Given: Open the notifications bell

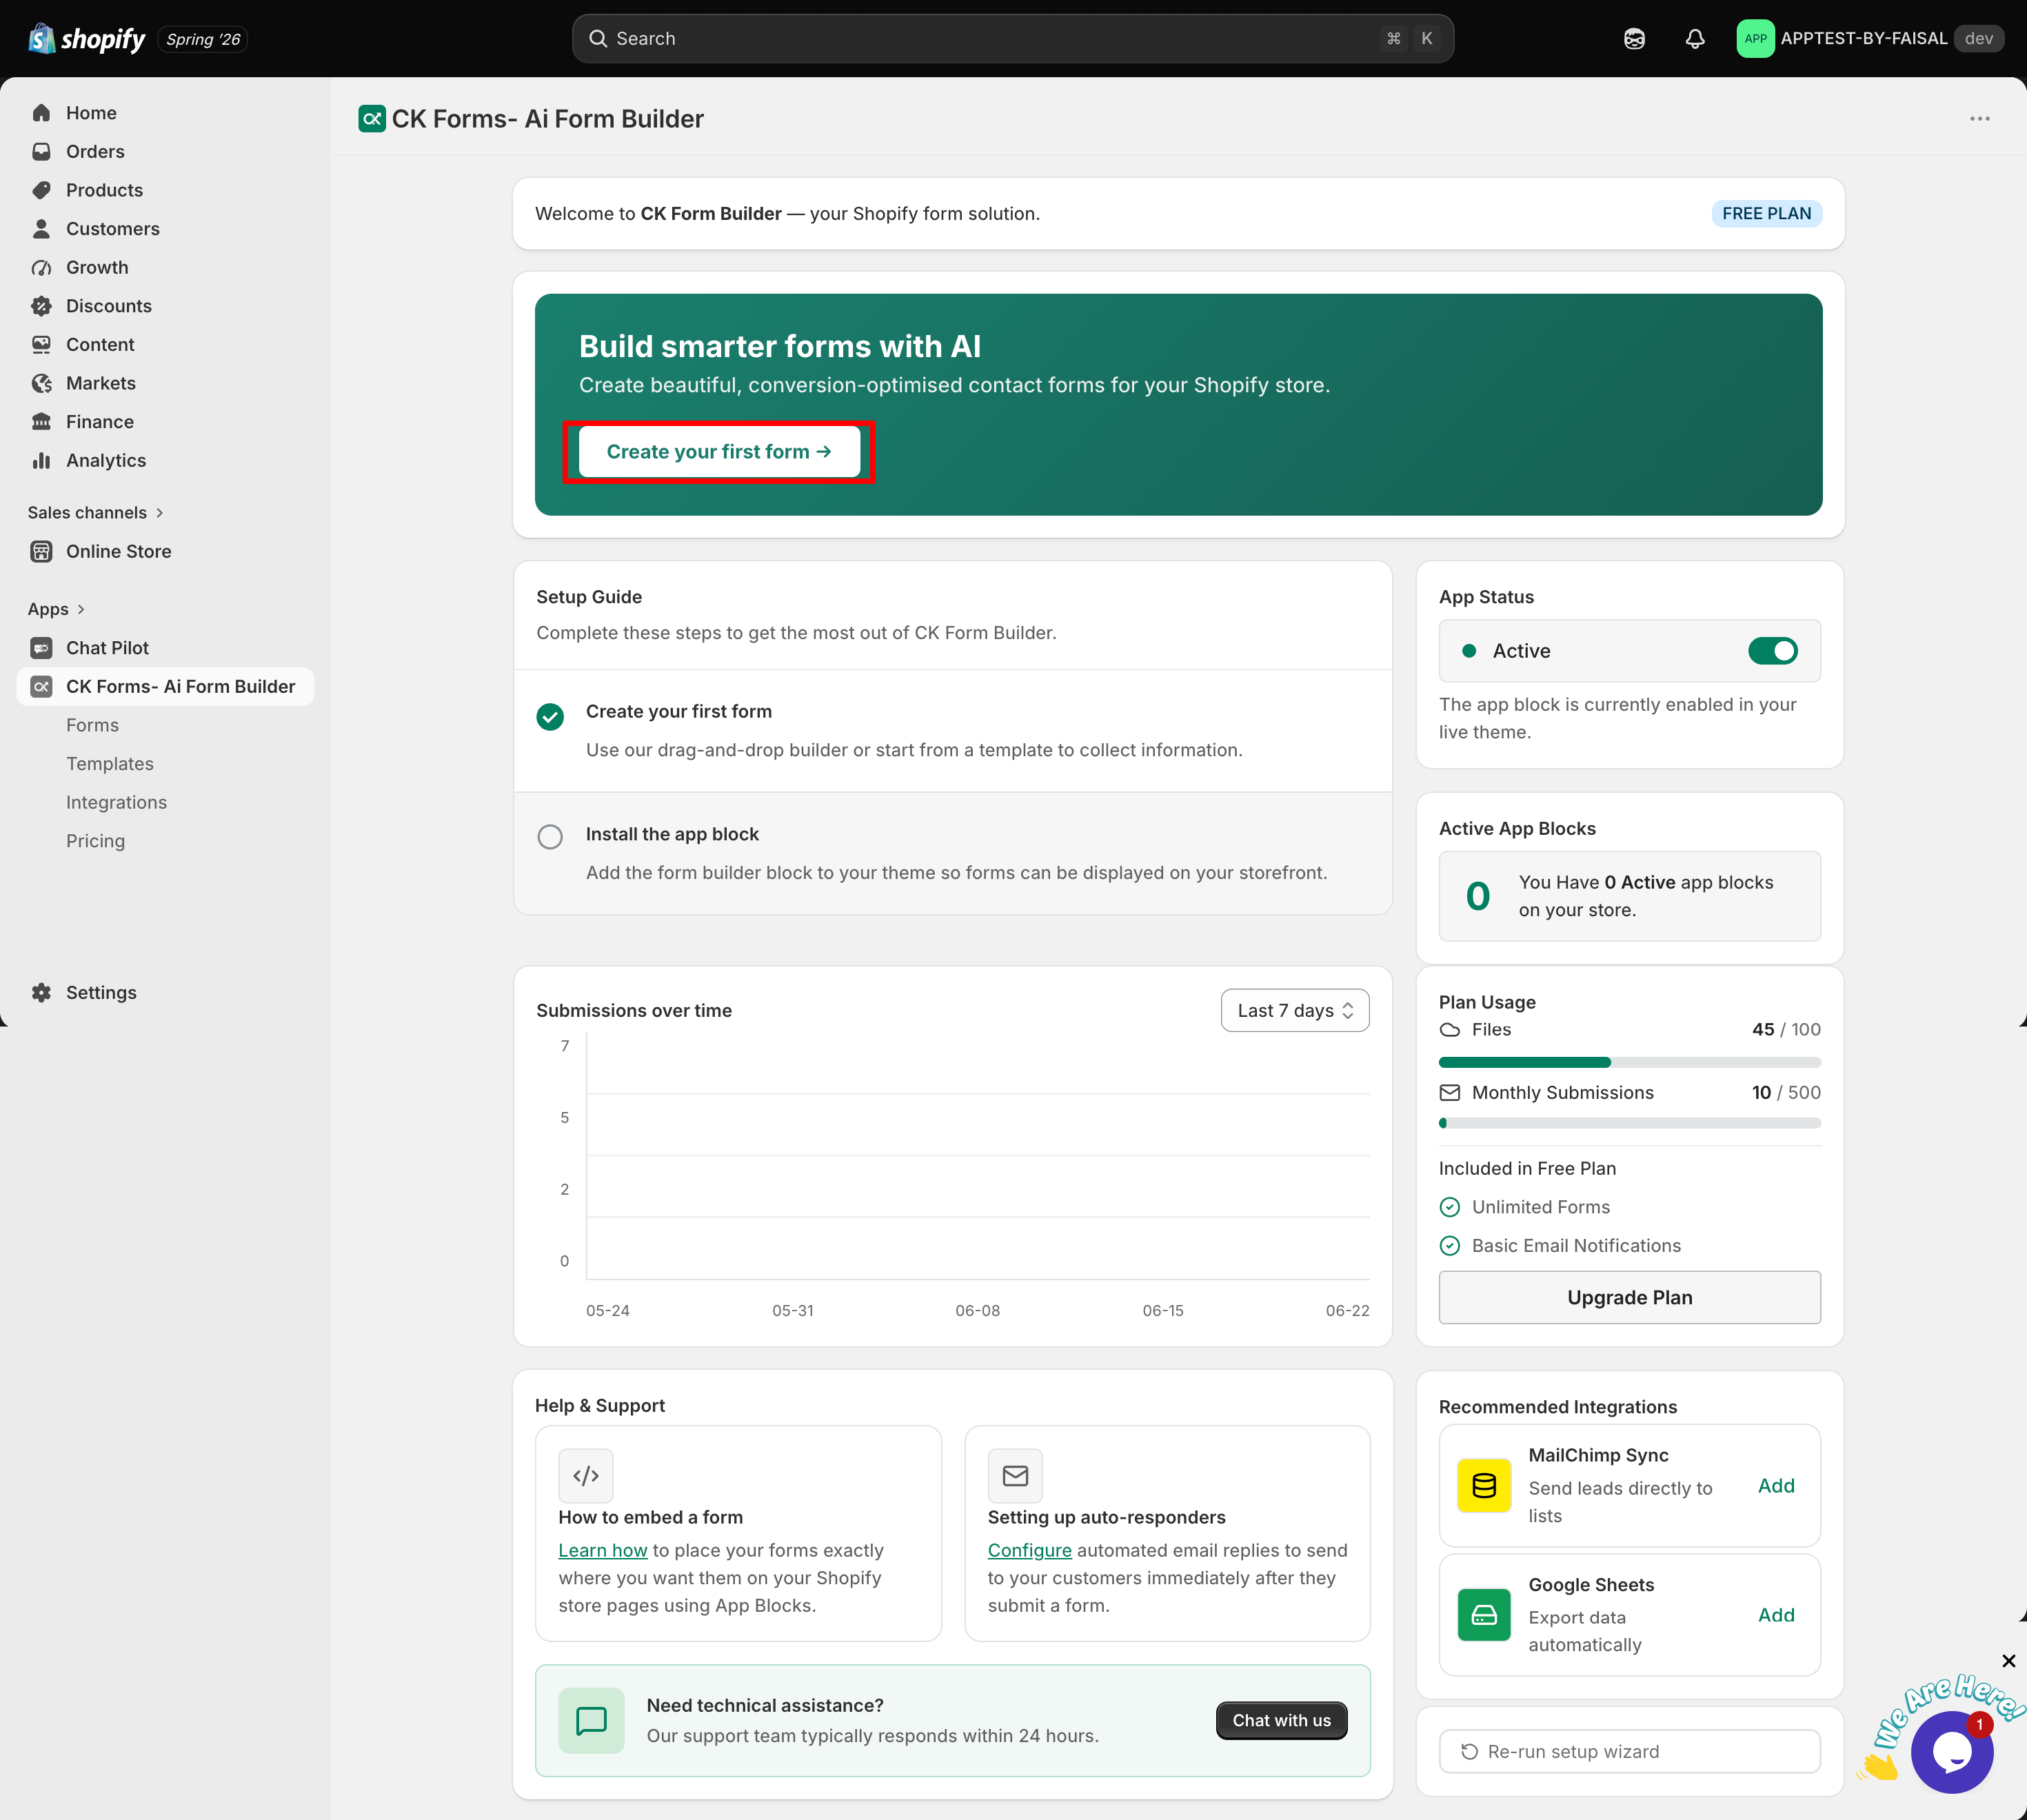Looking at the screenshot, I should [1695, 39].
